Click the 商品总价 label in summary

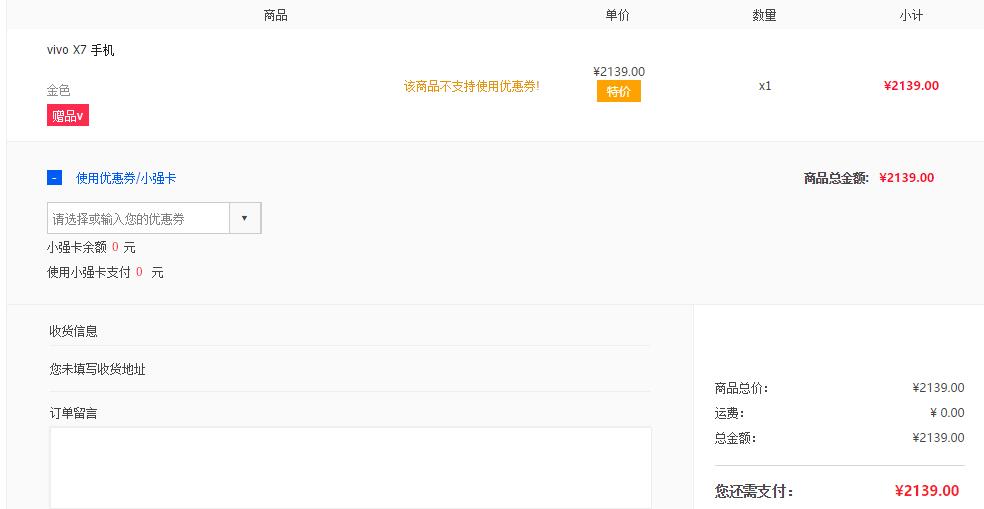[741, 388]
